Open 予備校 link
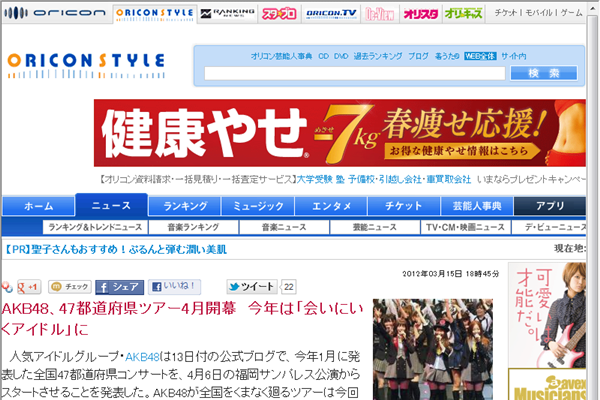 pos(361,179)
